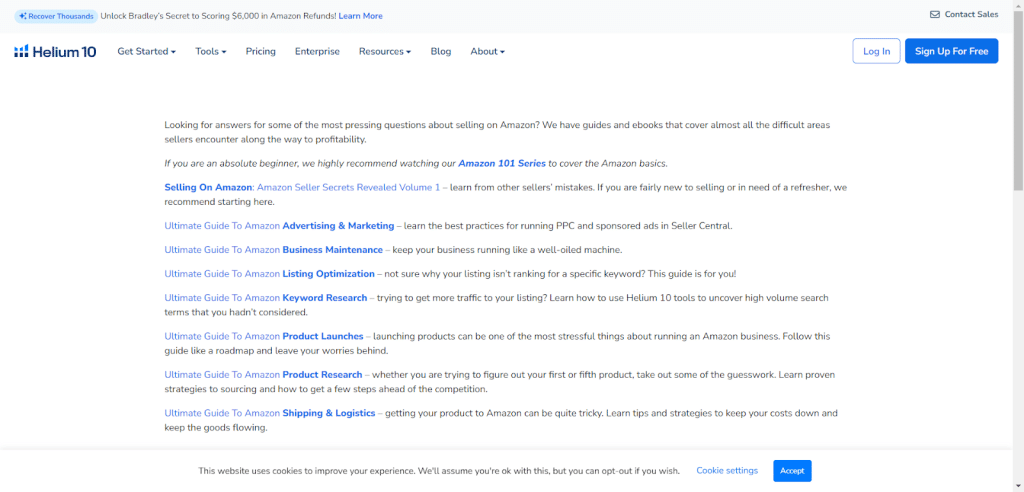The width and height of the screenshot is (1024, 492).
Task: Click Learn More in the top banner
Action: (360, 16)
